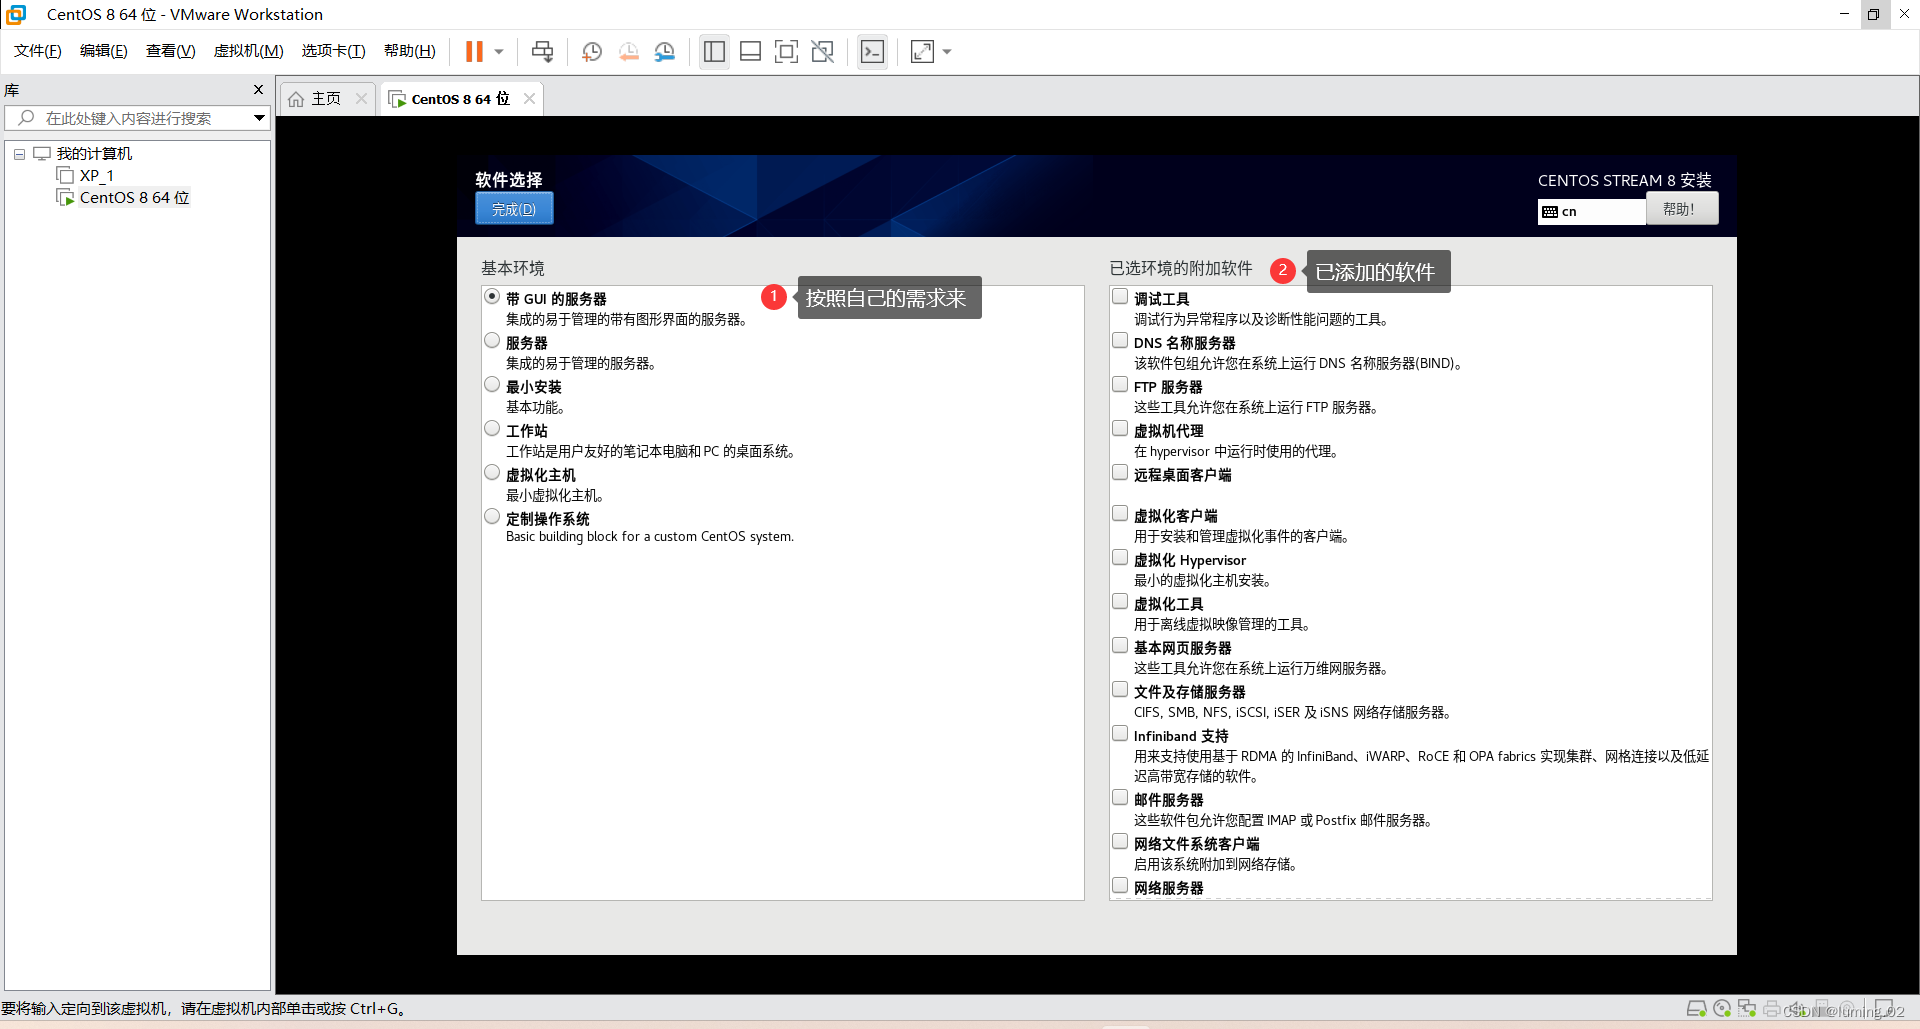Close the library panel

[258, 89]
